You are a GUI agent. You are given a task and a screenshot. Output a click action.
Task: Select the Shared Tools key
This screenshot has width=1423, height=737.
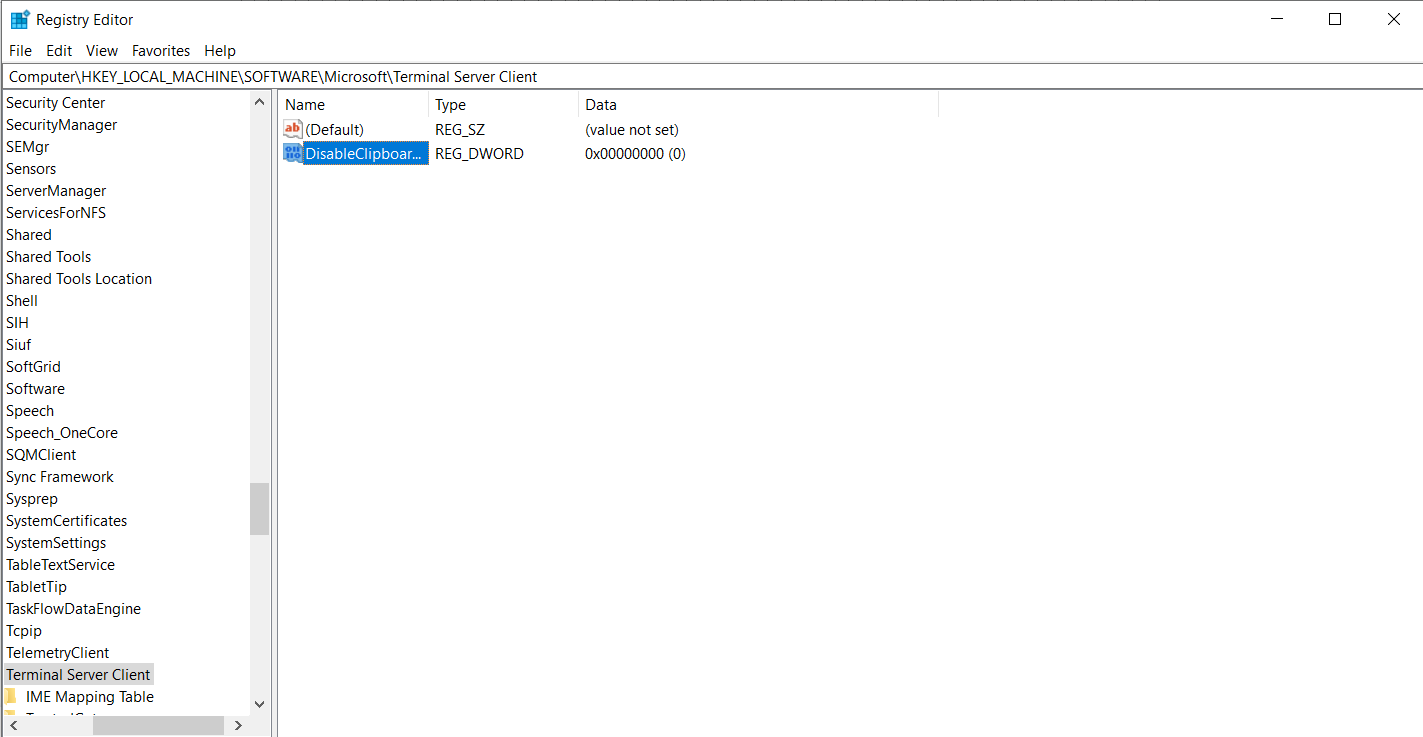pyautogui.click(x=48, y=257)
